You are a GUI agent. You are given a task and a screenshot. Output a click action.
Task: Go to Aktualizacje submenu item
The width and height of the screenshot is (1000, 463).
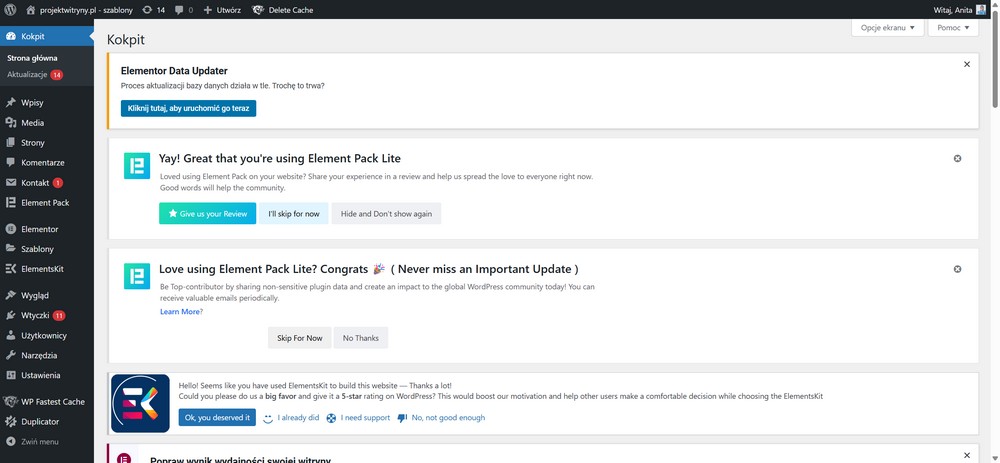pyautogui.click(x=34, y=75)
